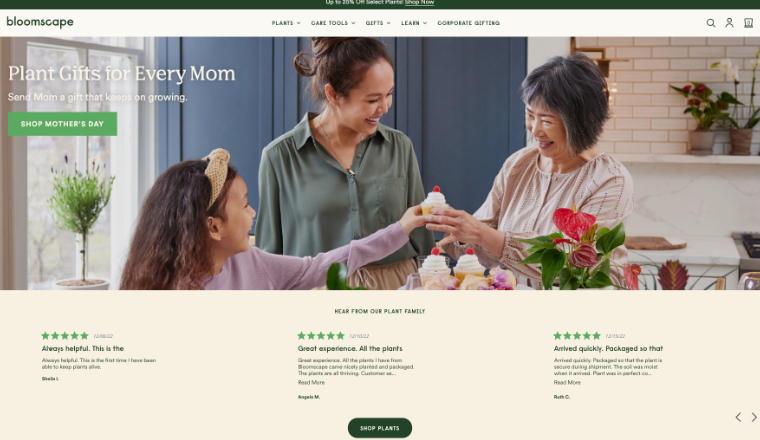This screenshot has width=760, height=440.
Task: Read More on Angela M.'s review
Action: coord(311,382)
